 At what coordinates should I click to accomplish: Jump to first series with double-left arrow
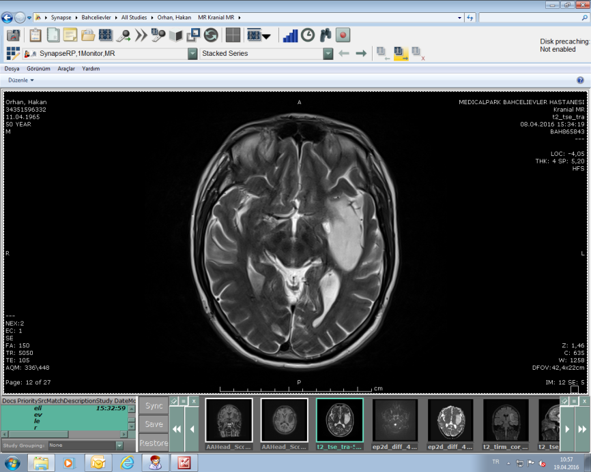pos(176,429)
